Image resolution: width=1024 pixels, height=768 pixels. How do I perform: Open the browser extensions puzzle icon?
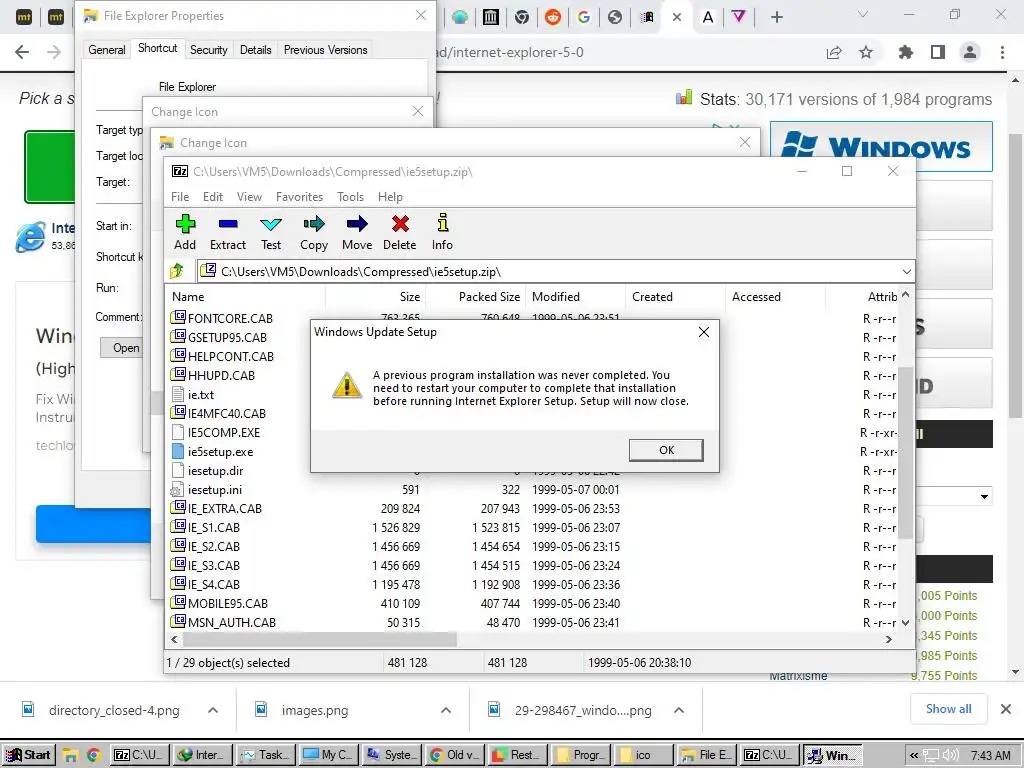(x=905, y=52)
